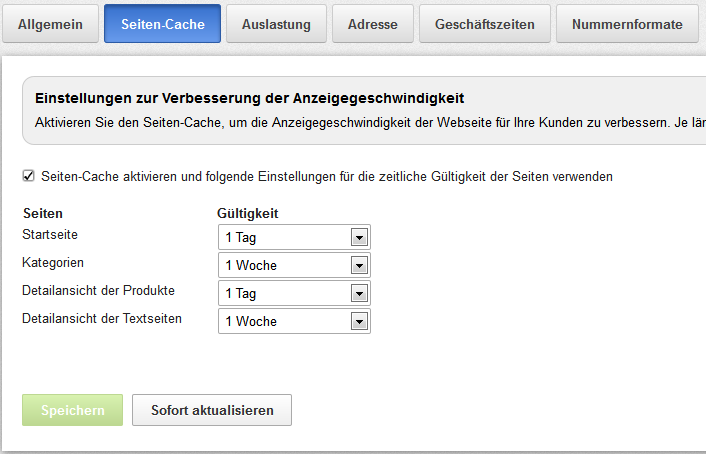Disable the Seiten-Cache aktivieren checkbox

27,176
